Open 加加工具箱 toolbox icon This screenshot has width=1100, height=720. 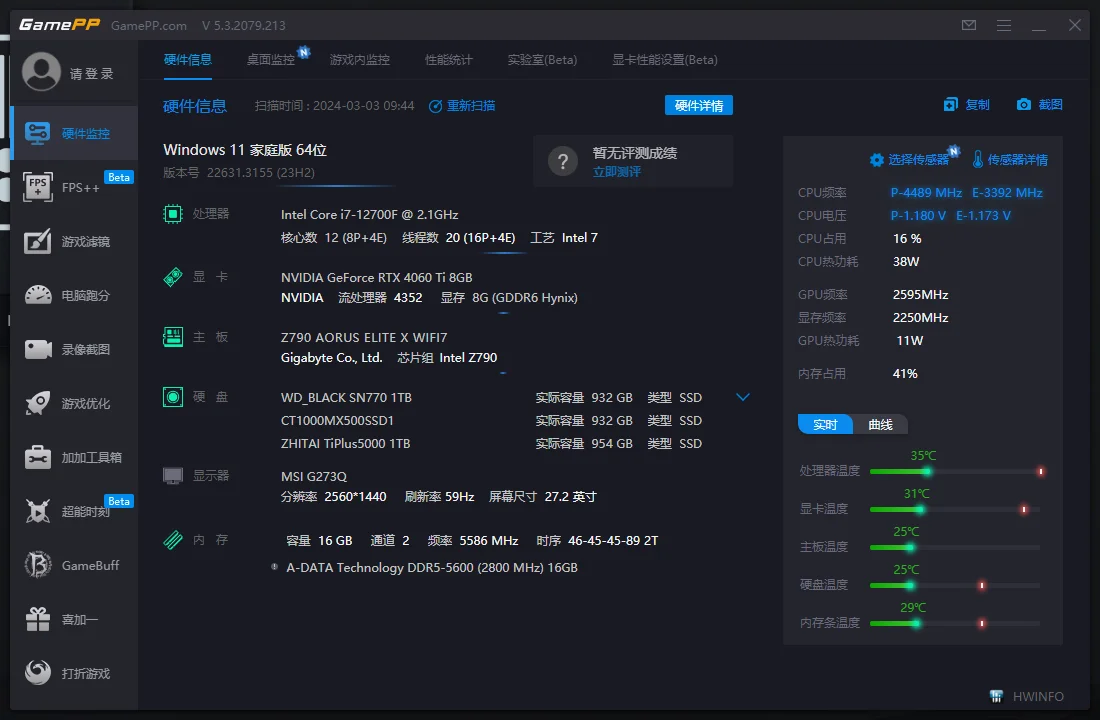click(38, 458)
